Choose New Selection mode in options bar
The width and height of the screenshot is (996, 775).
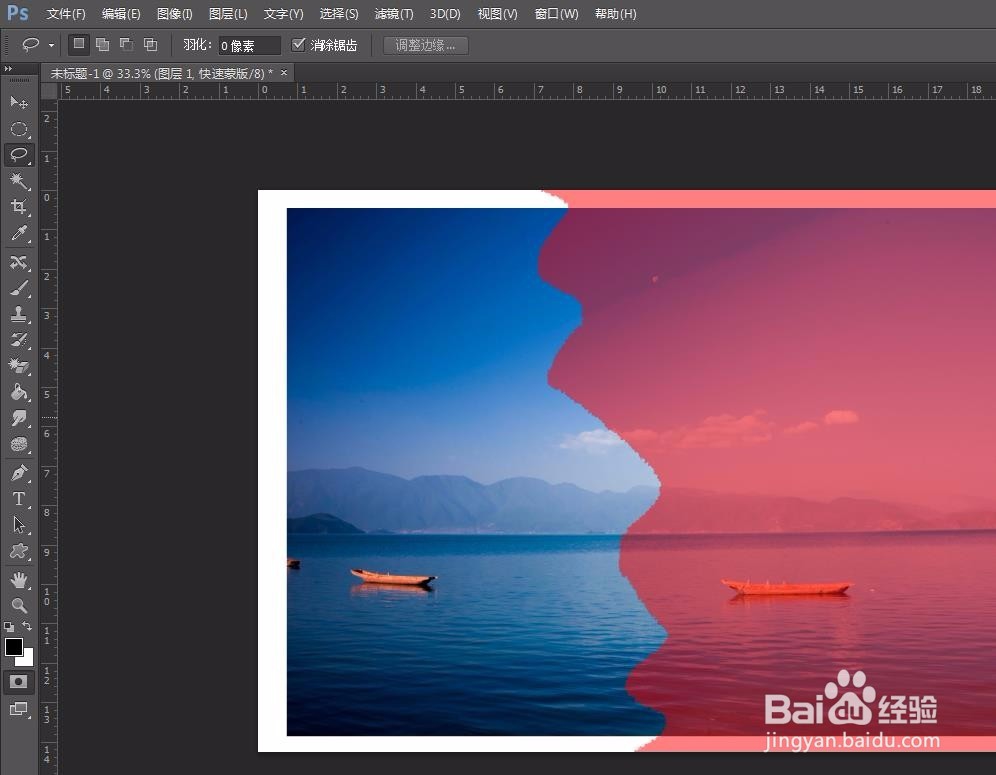coord(79,44)
